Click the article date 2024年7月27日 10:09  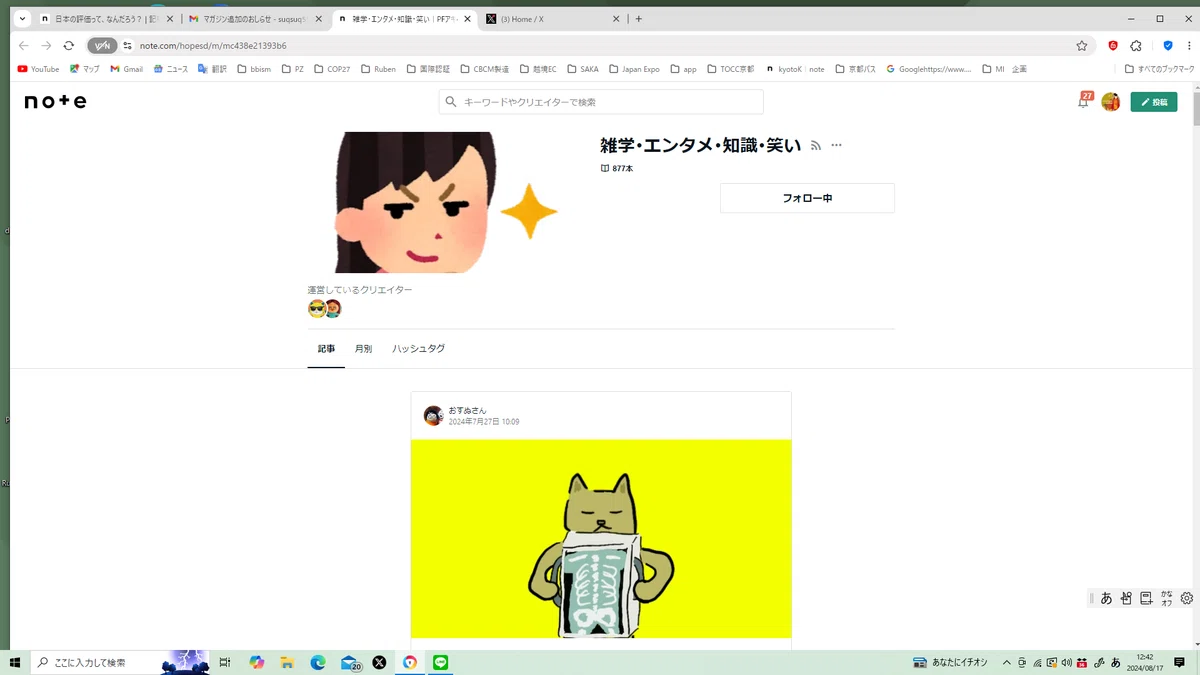click(483, 422)
